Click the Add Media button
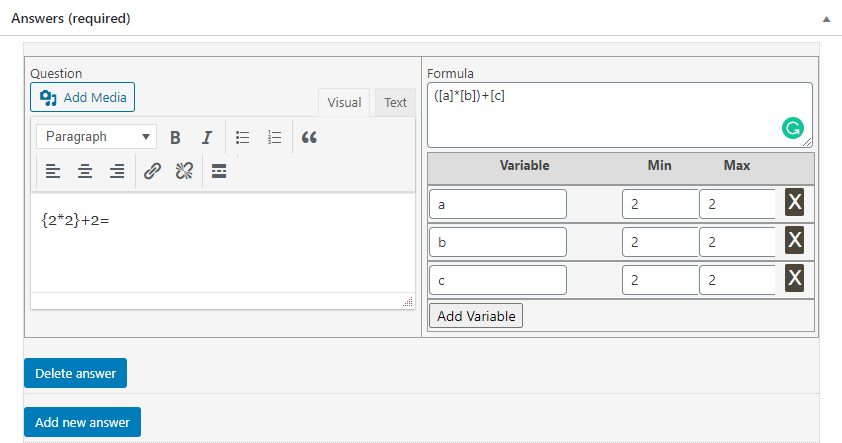Image resolution: width=842 pixels, height=443 pixels. pyautogui.click(x=83, y=97)
